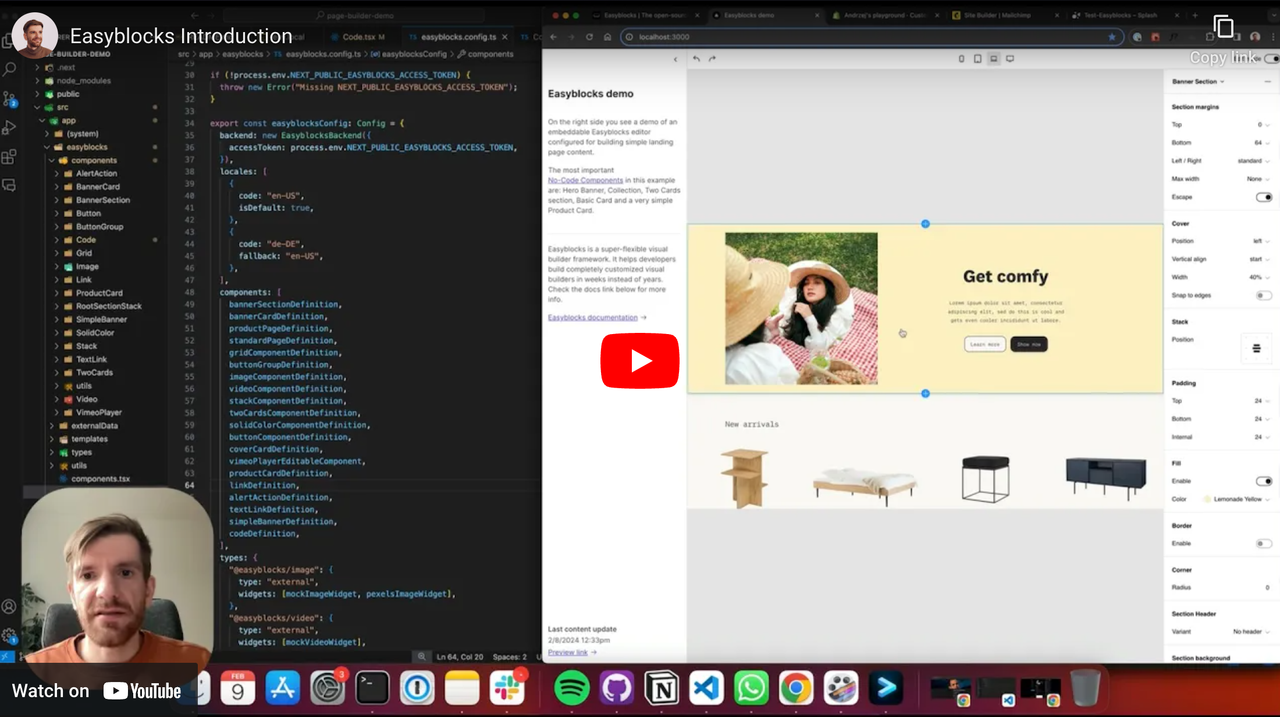Viewport: 1280px width, 717px height.
Task: Open Watch on YouTube link
Action: coord(97,691)
